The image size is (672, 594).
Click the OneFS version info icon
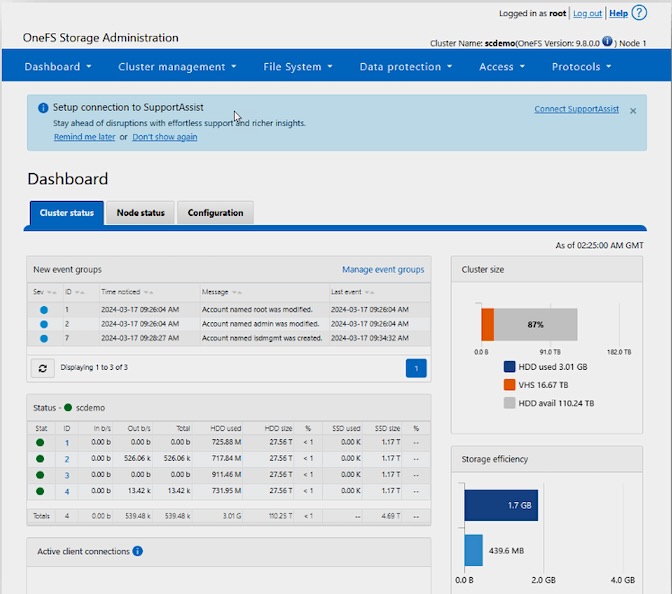tap(607, 41)
